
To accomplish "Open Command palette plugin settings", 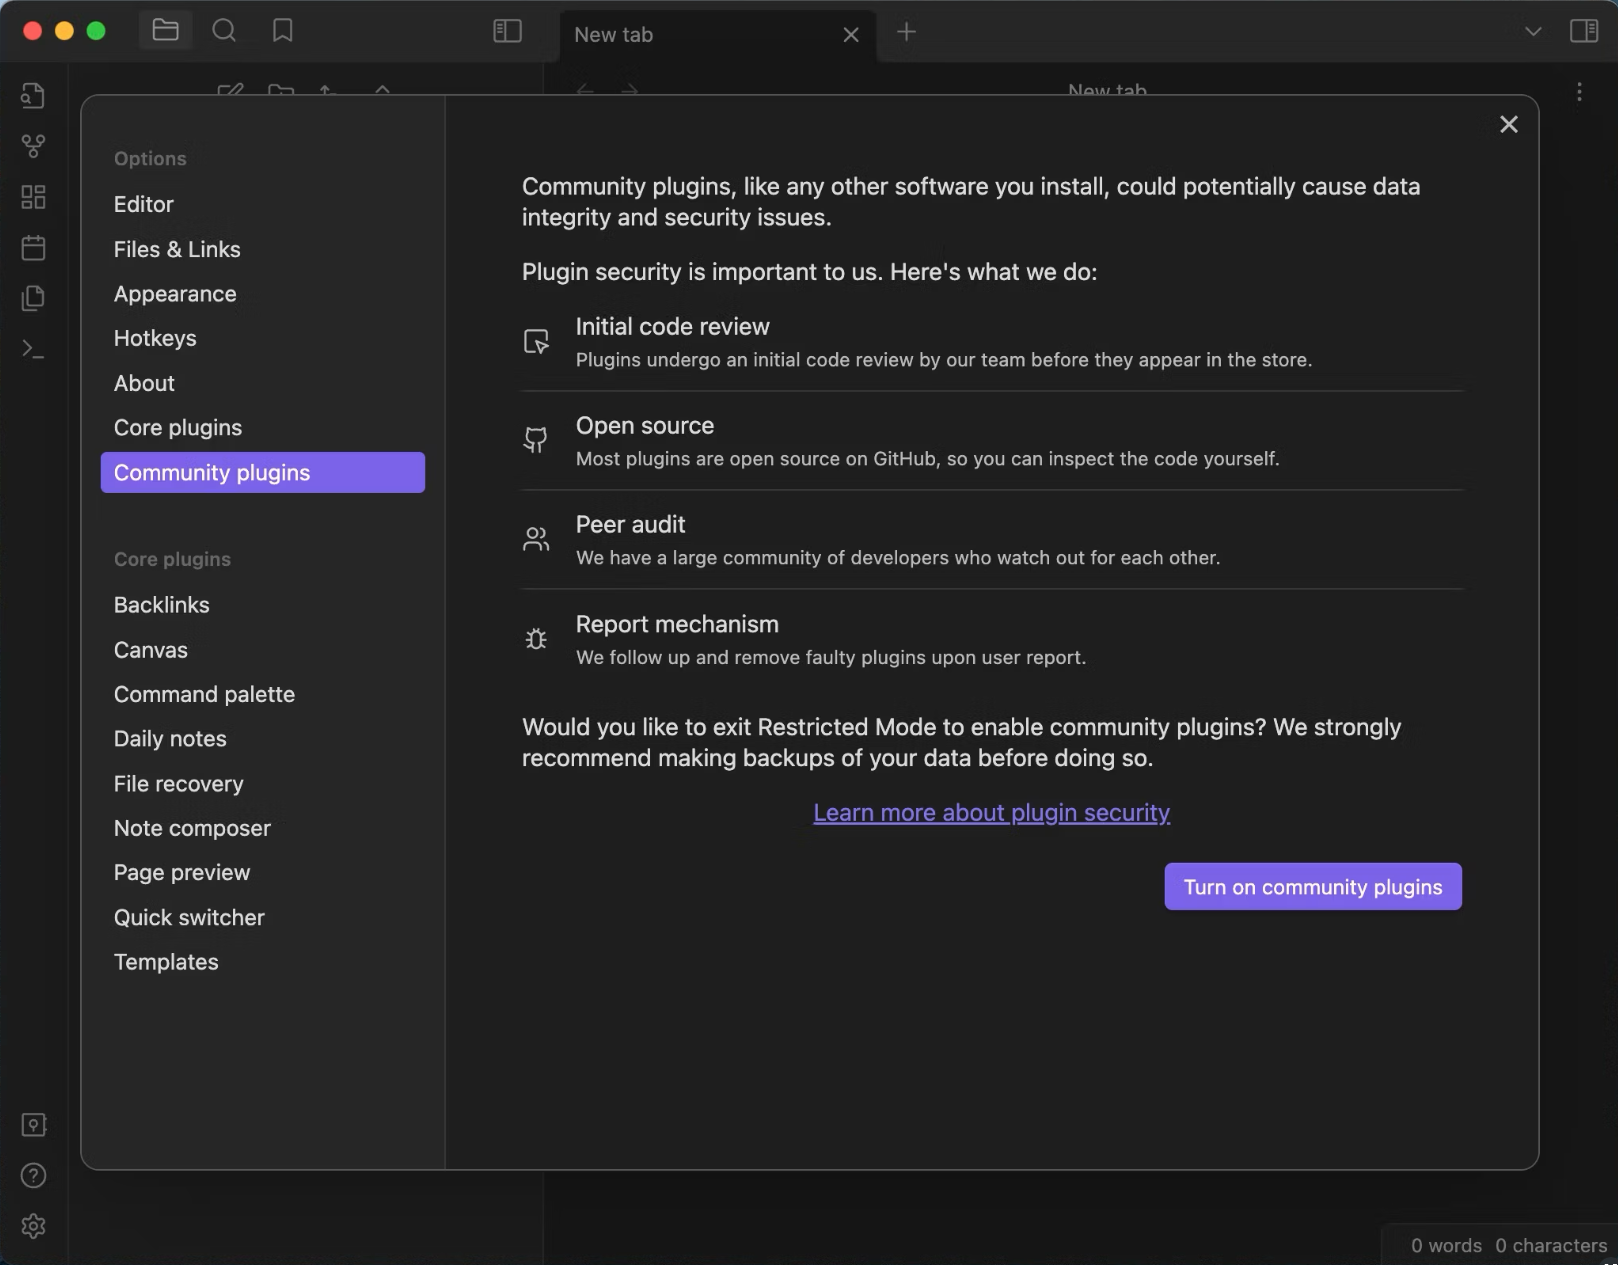I will pos(263,694).
